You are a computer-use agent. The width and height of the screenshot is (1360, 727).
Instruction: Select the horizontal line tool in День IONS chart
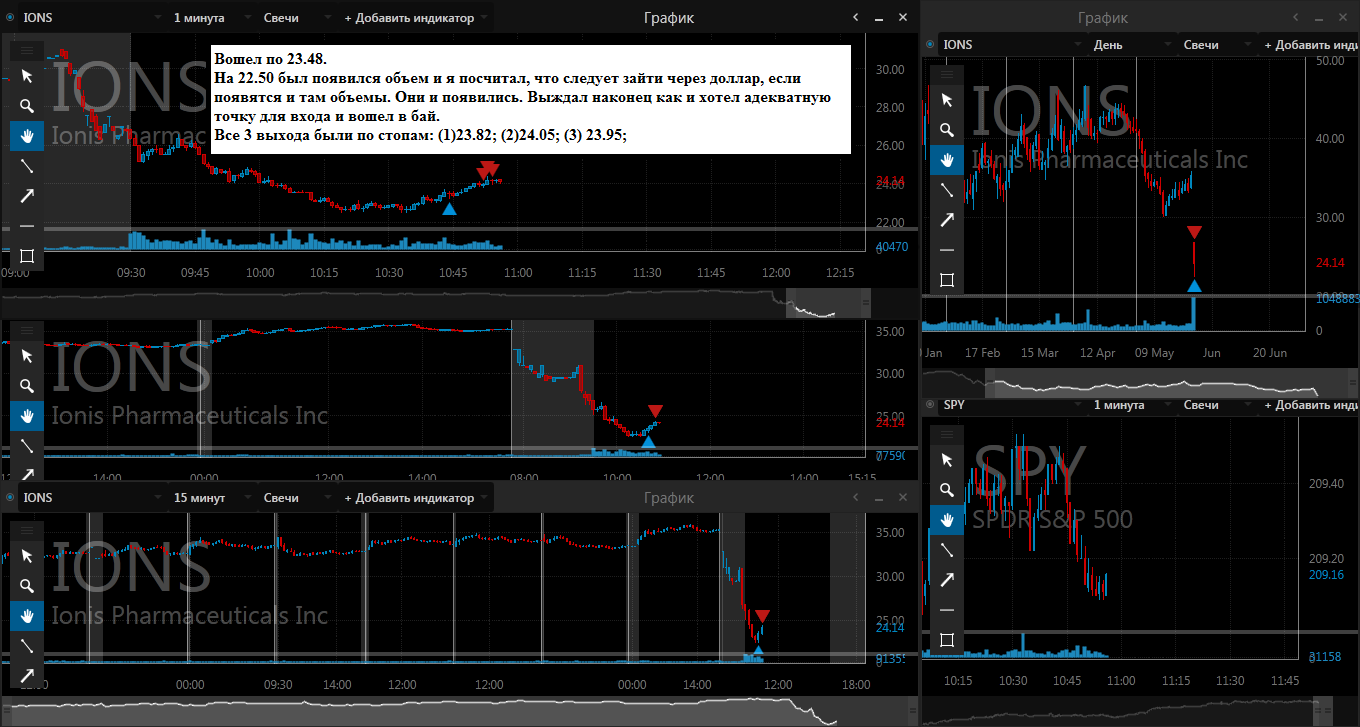pyautogui.click(x=947, y=250)
